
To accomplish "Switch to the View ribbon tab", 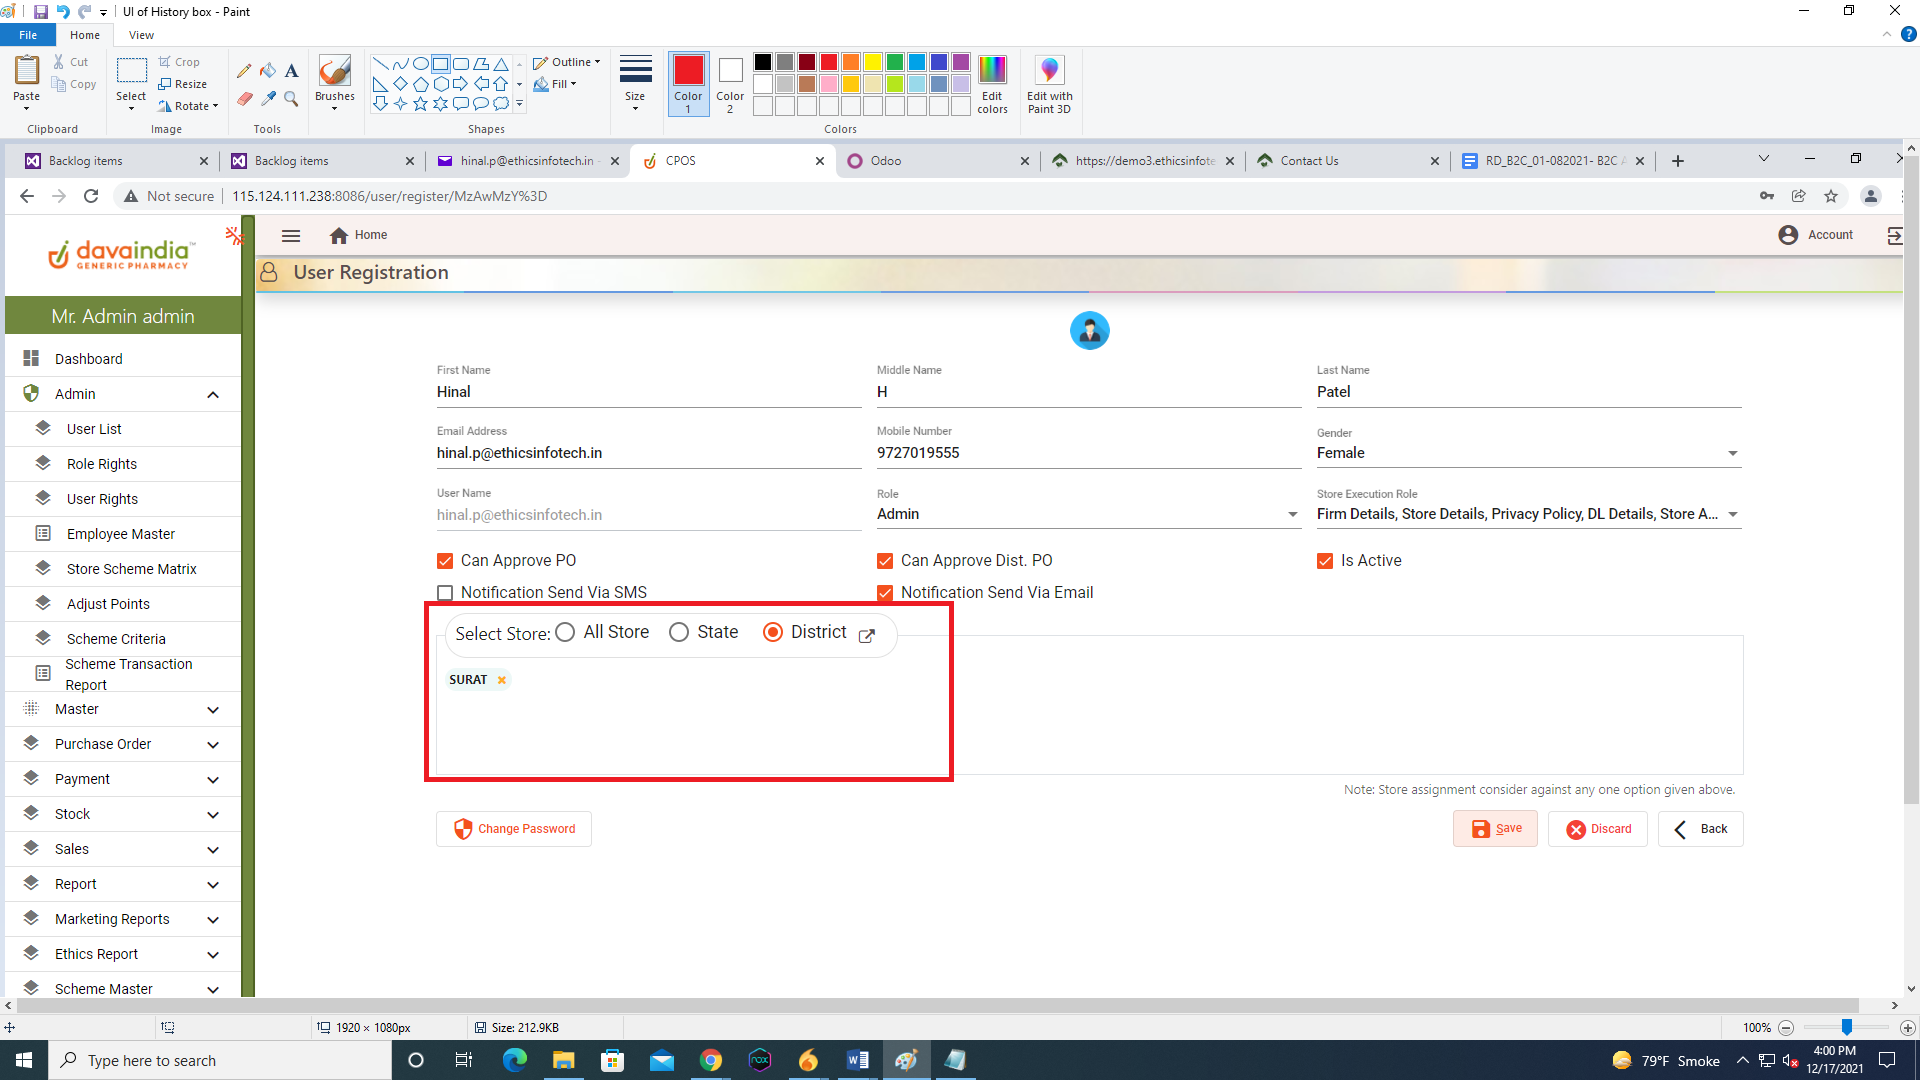I will tap(141, 35).
